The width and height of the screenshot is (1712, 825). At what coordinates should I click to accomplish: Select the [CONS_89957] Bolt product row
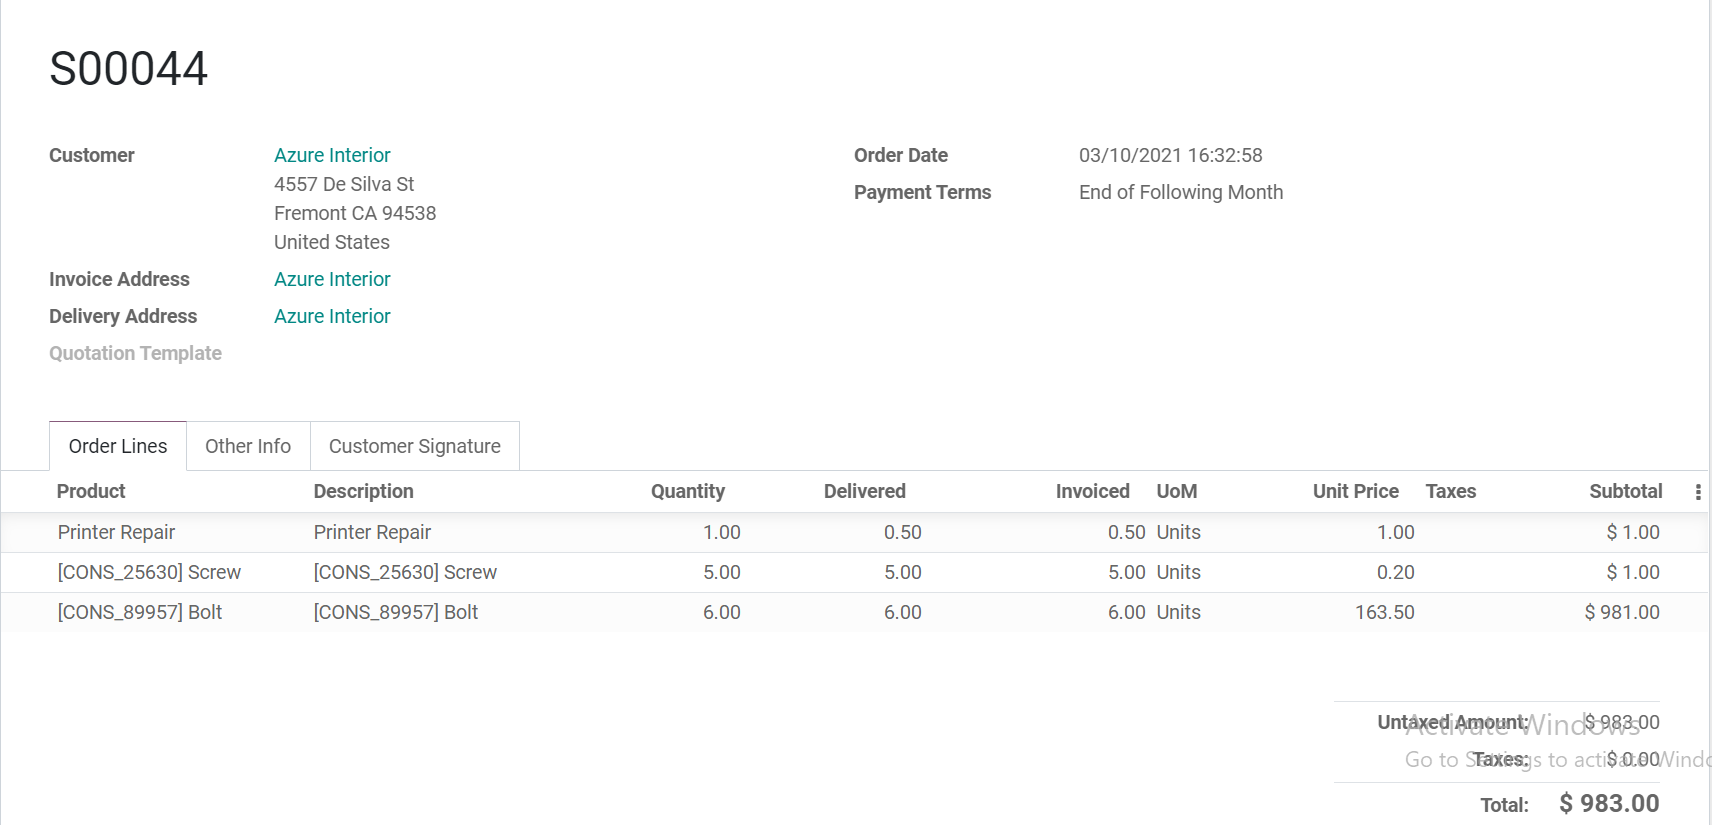click(140, 612)
